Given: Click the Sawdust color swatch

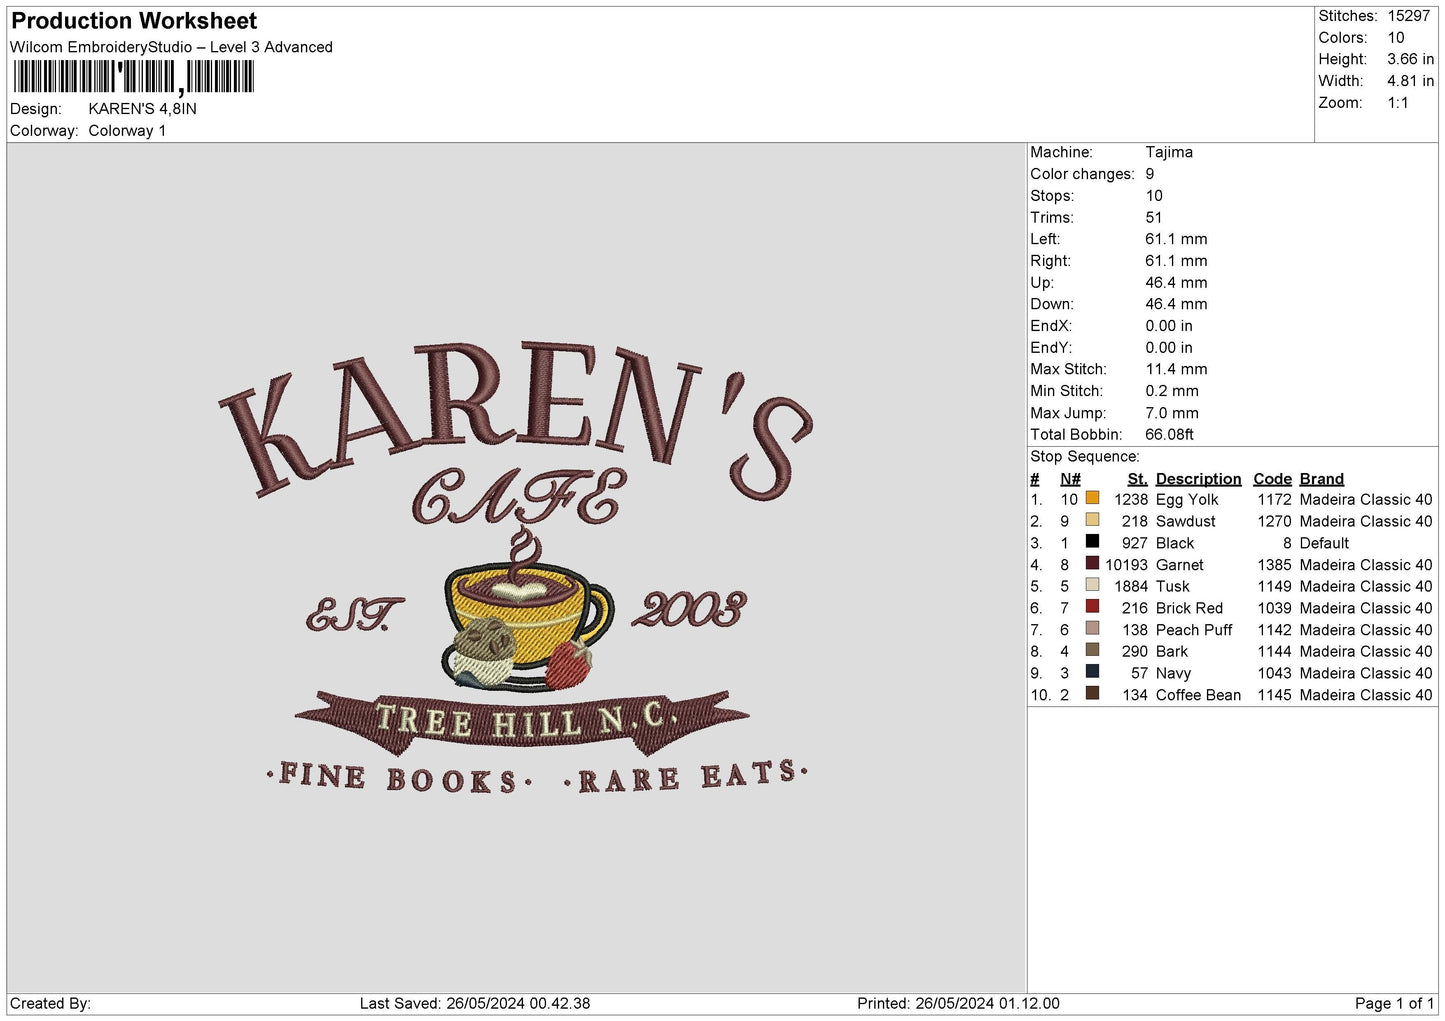Looking at the screenshot, I should 1092,520.
